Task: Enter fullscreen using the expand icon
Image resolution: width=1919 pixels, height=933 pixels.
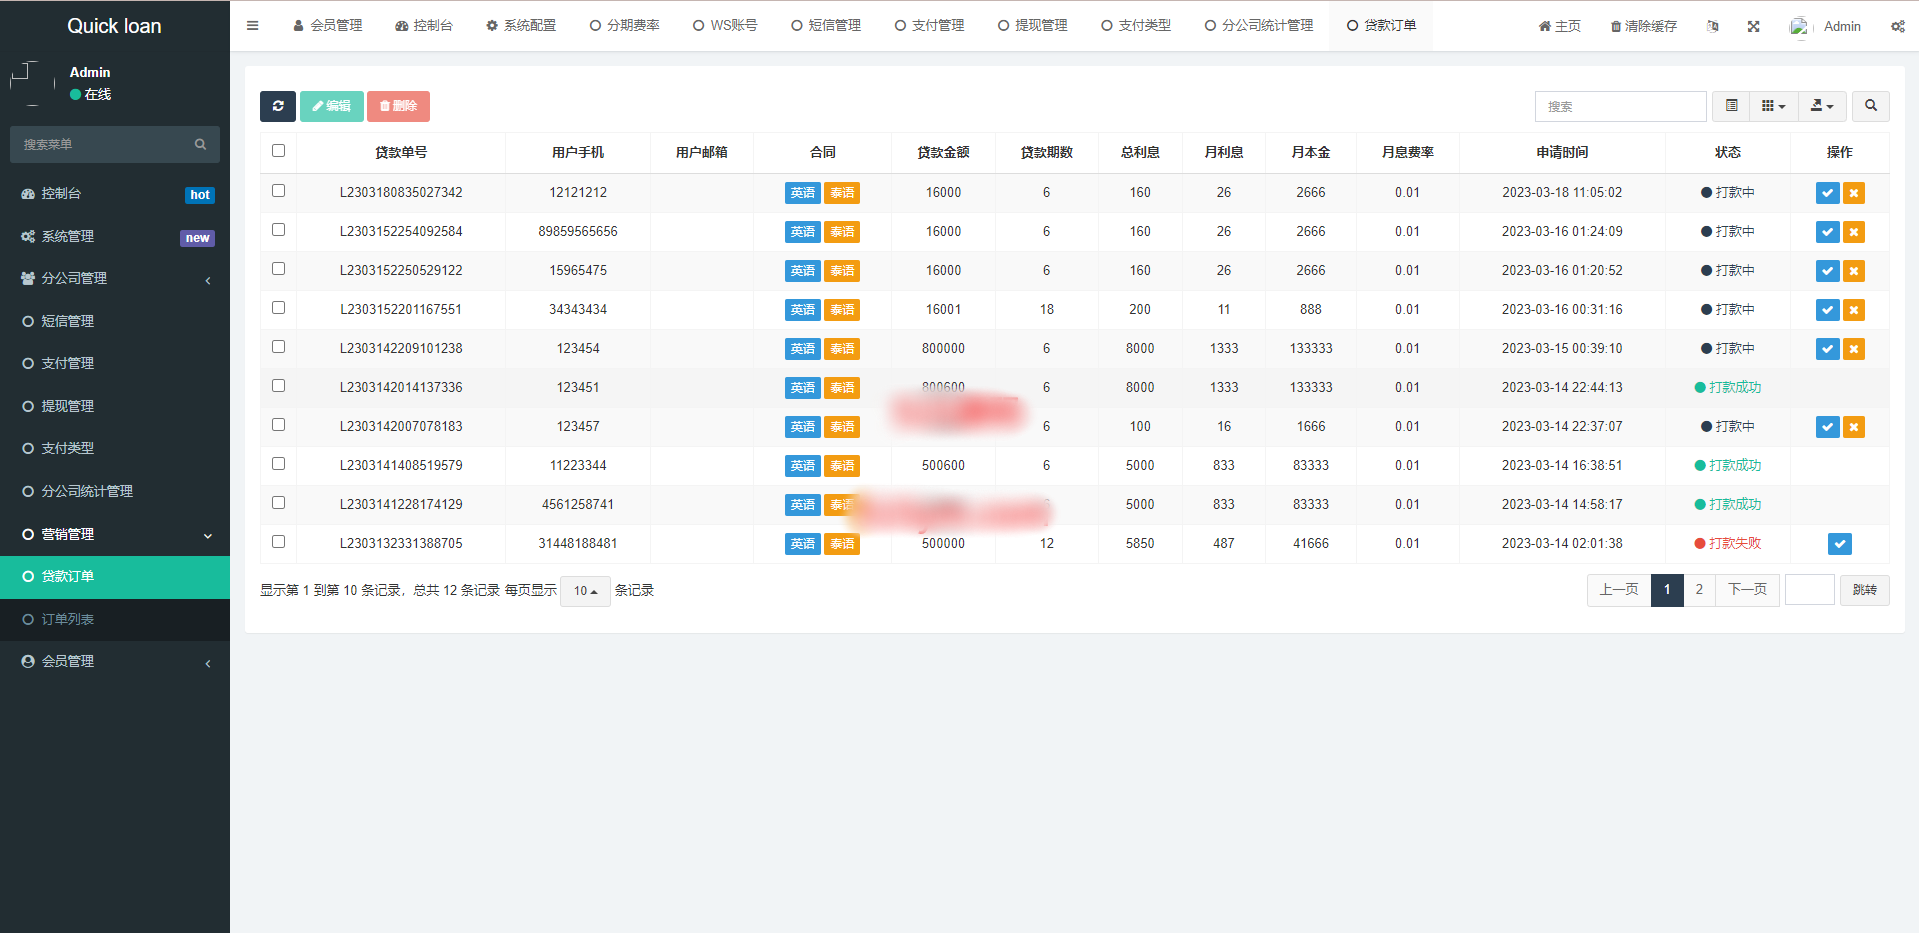Action: (1753, 26)
